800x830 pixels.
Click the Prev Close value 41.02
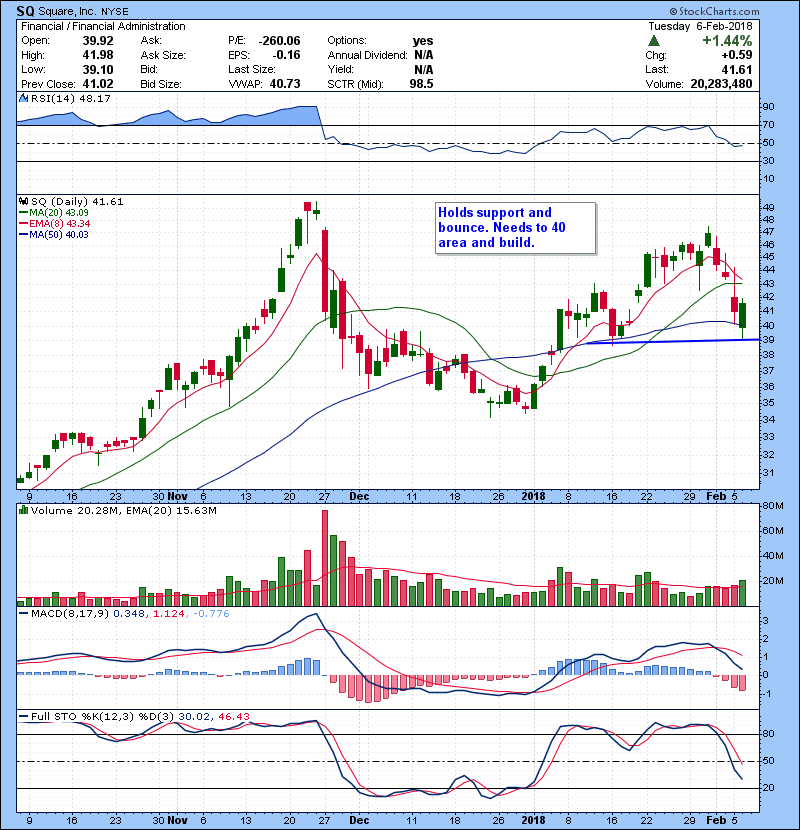pyautogui.click(x=98, y=84)
